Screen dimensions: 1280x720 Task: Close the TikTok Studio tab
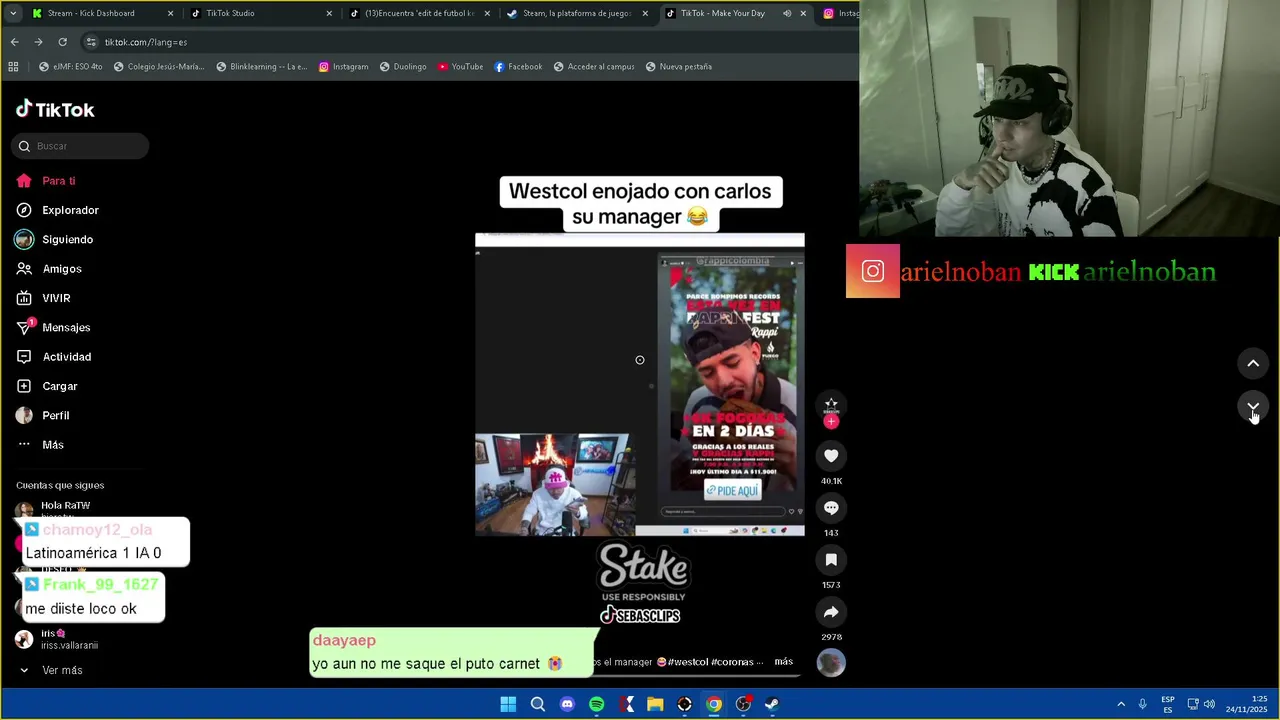tap(329, 13)
